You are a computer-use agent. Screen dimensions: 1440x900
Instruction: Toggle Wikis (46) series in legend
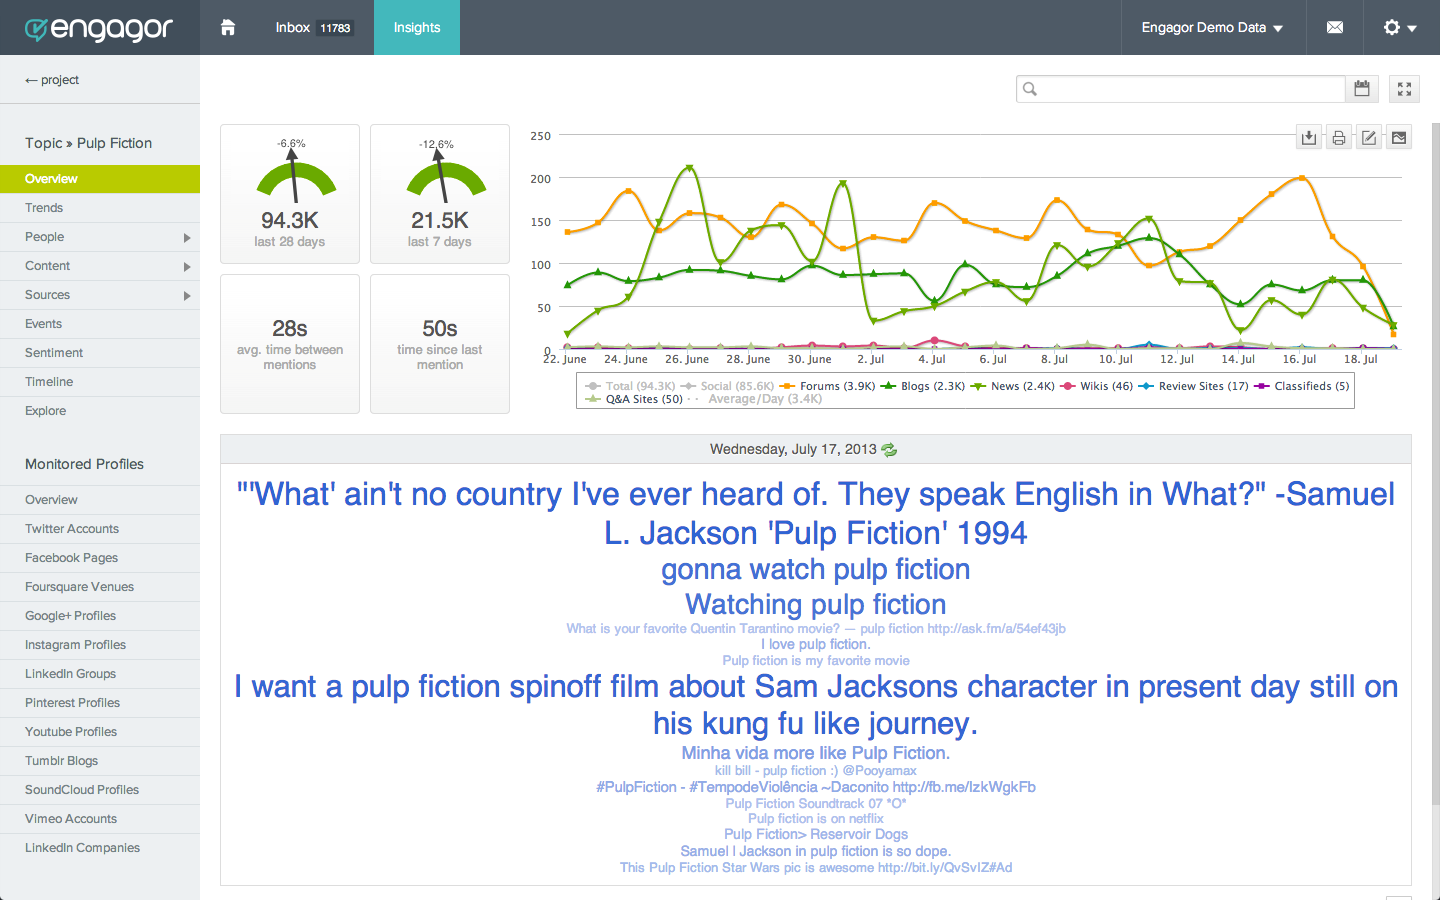[x=1096, y=386]
